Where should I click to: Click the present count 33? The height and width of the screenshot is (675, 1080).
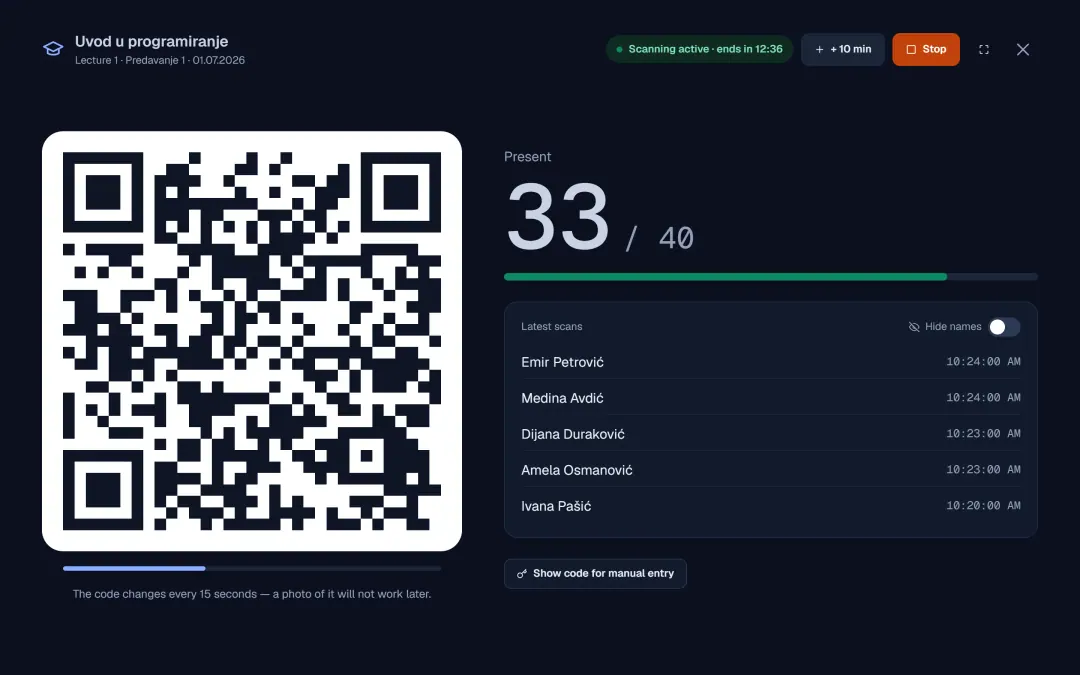pos(558,217)
